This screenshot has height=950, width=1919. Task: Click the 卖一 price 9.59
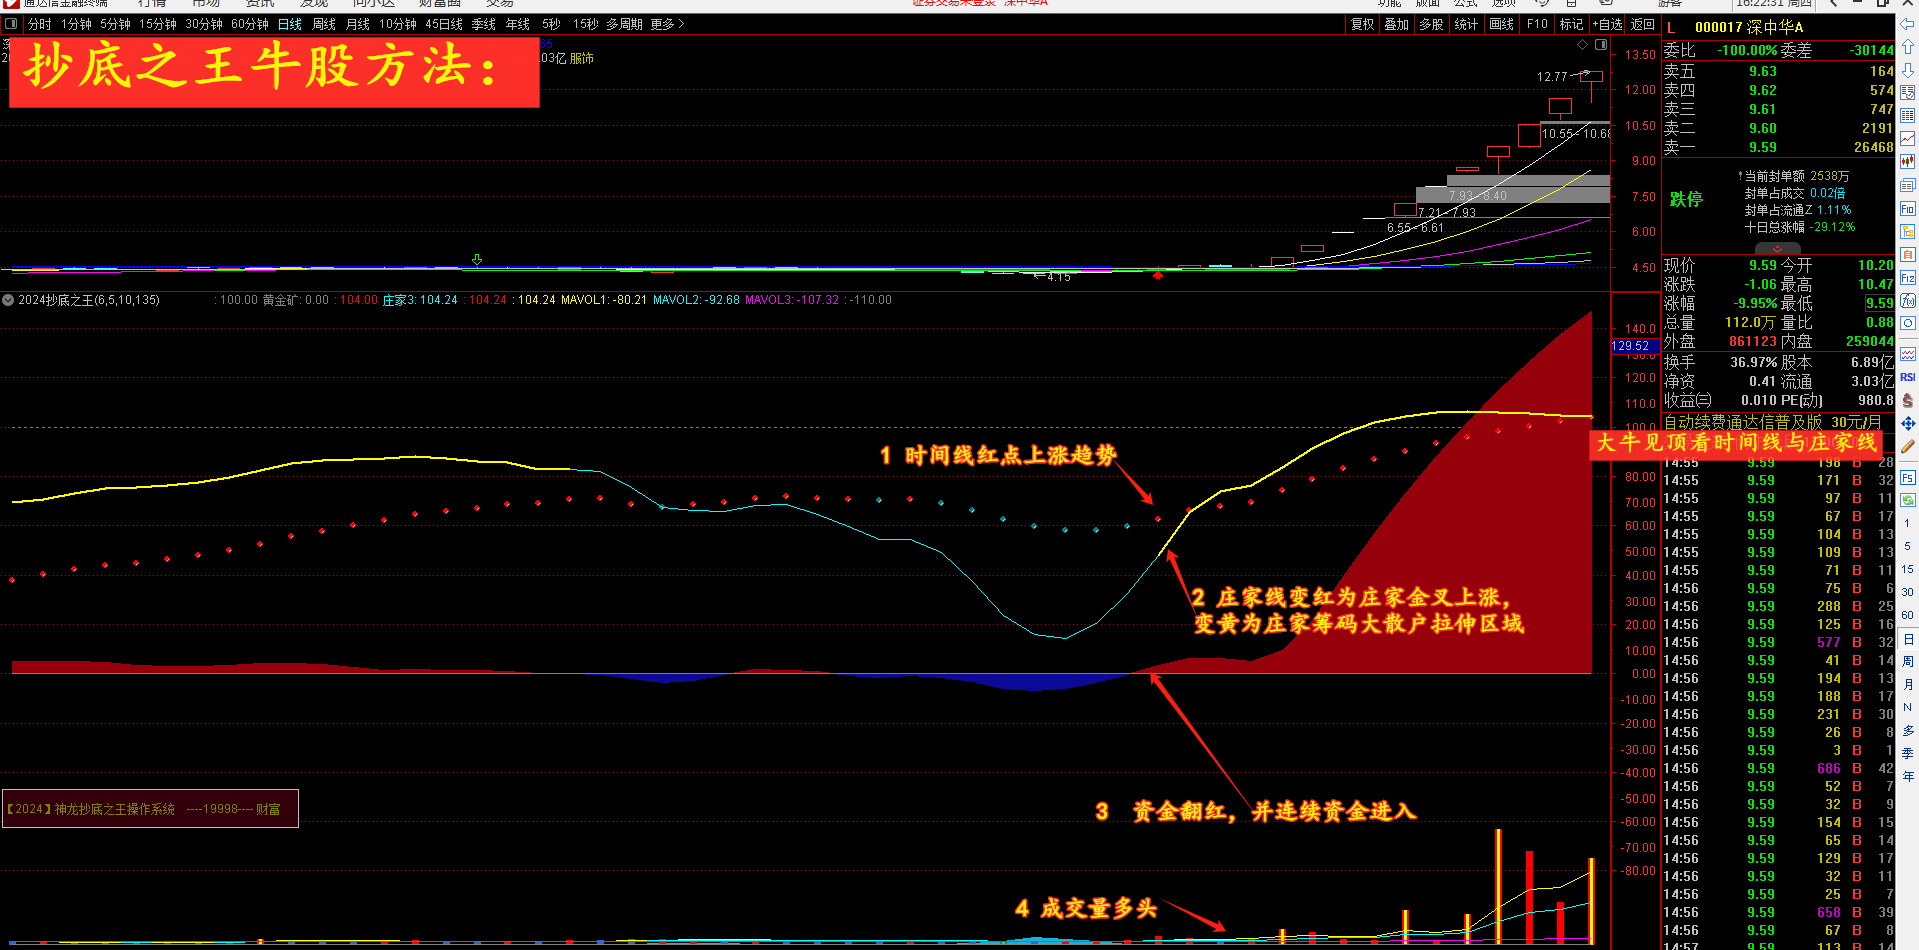pyautogui.click(x=1762, y=147)
